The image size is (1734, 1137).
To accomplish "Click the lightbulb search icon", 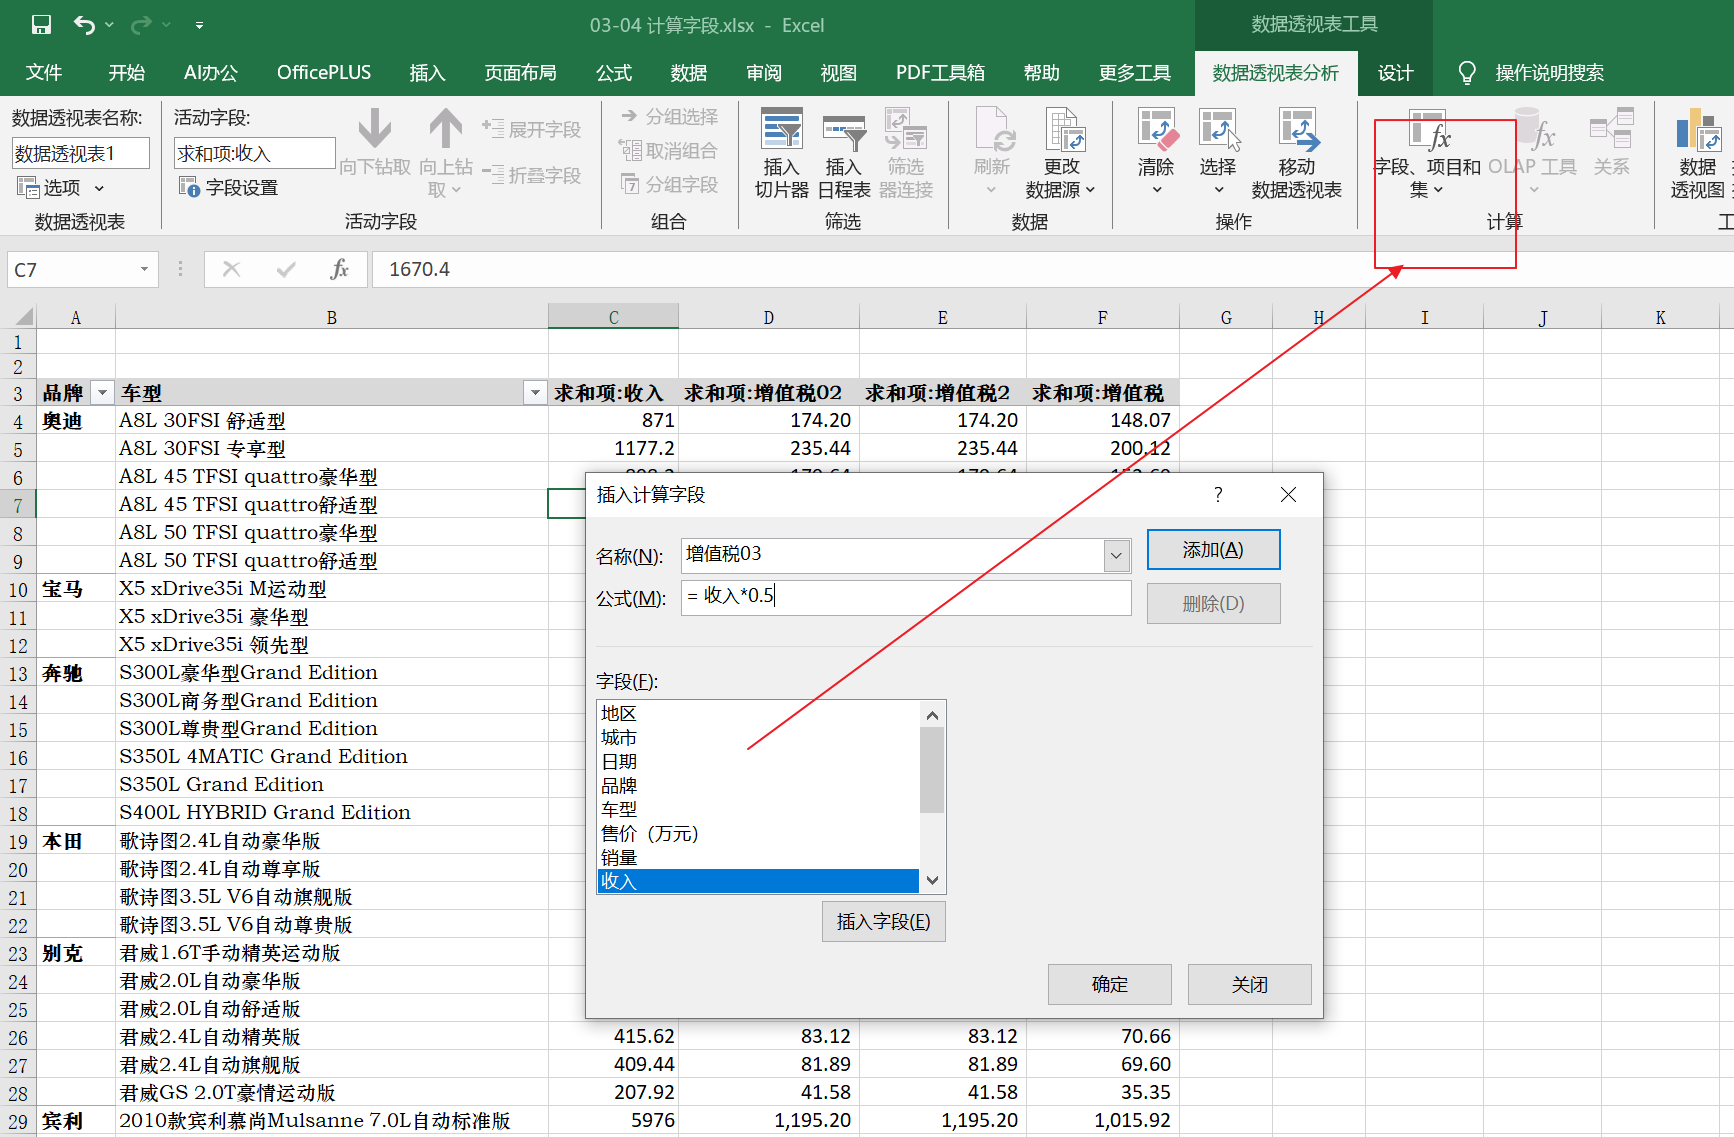I will (1467, 72).
